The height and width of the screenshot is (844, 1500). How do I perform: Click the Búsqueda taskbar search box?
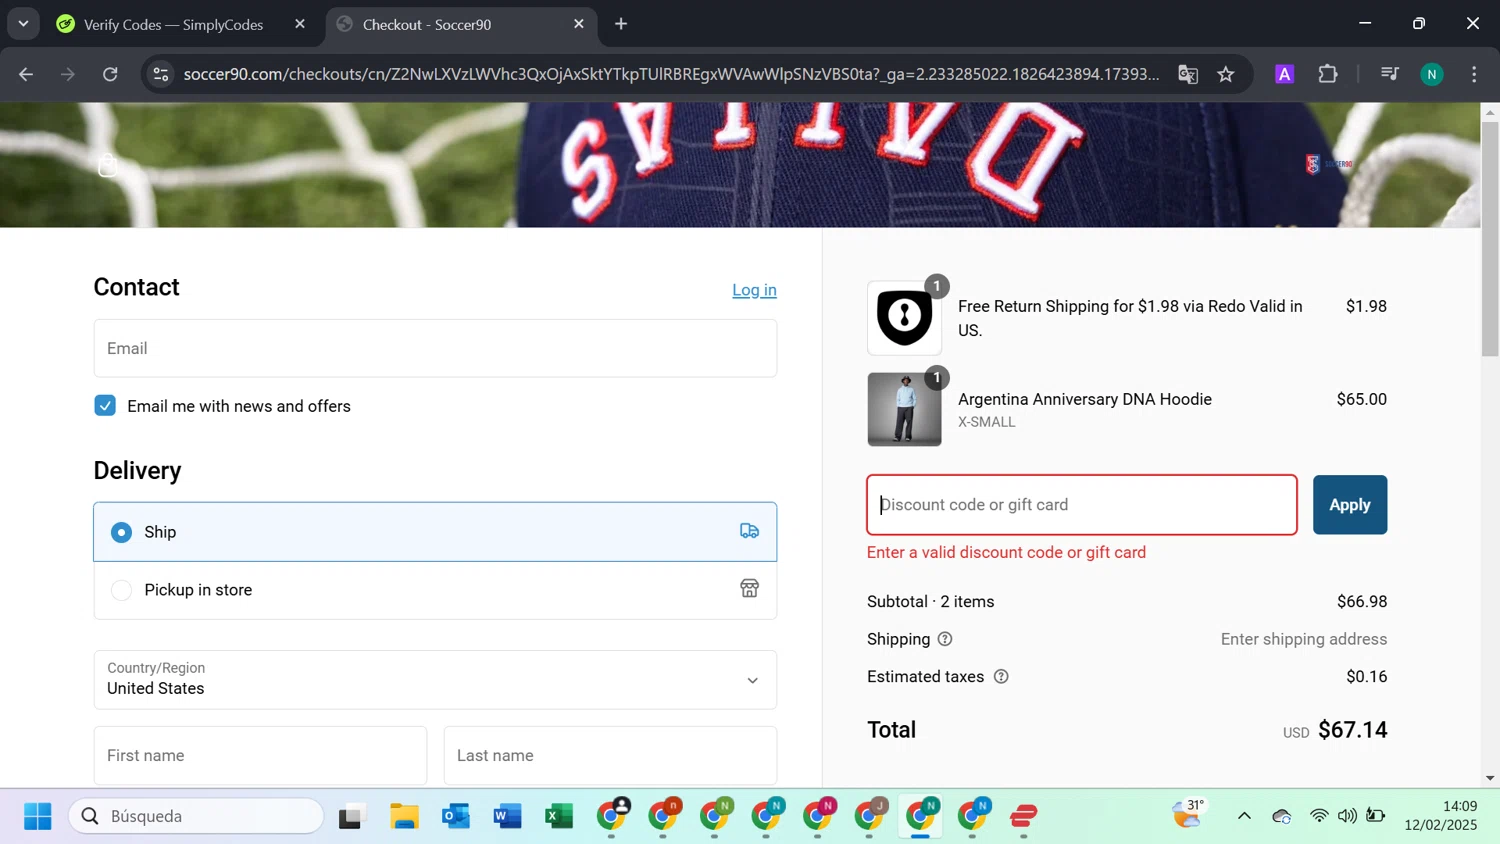[196, 816]
